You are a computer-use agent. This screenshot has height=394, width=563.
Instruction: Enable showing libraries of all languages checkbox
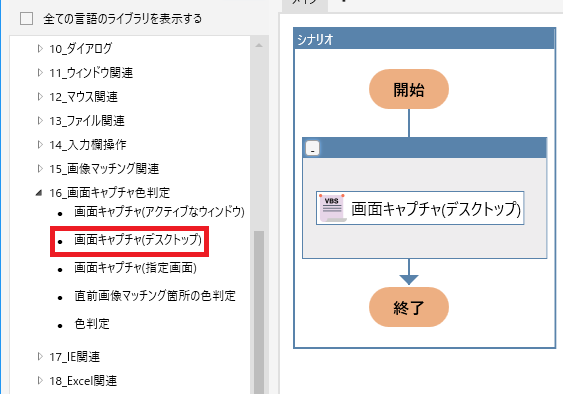tap(27, 18)
